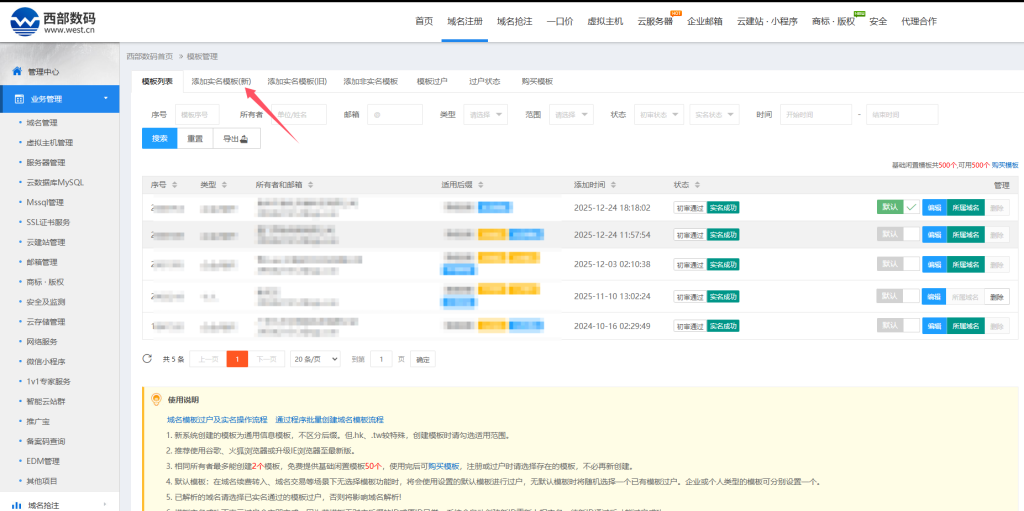Open the 类型 filter dropdown
This screenshot has width=1024, height=511.
click(486, 114)
